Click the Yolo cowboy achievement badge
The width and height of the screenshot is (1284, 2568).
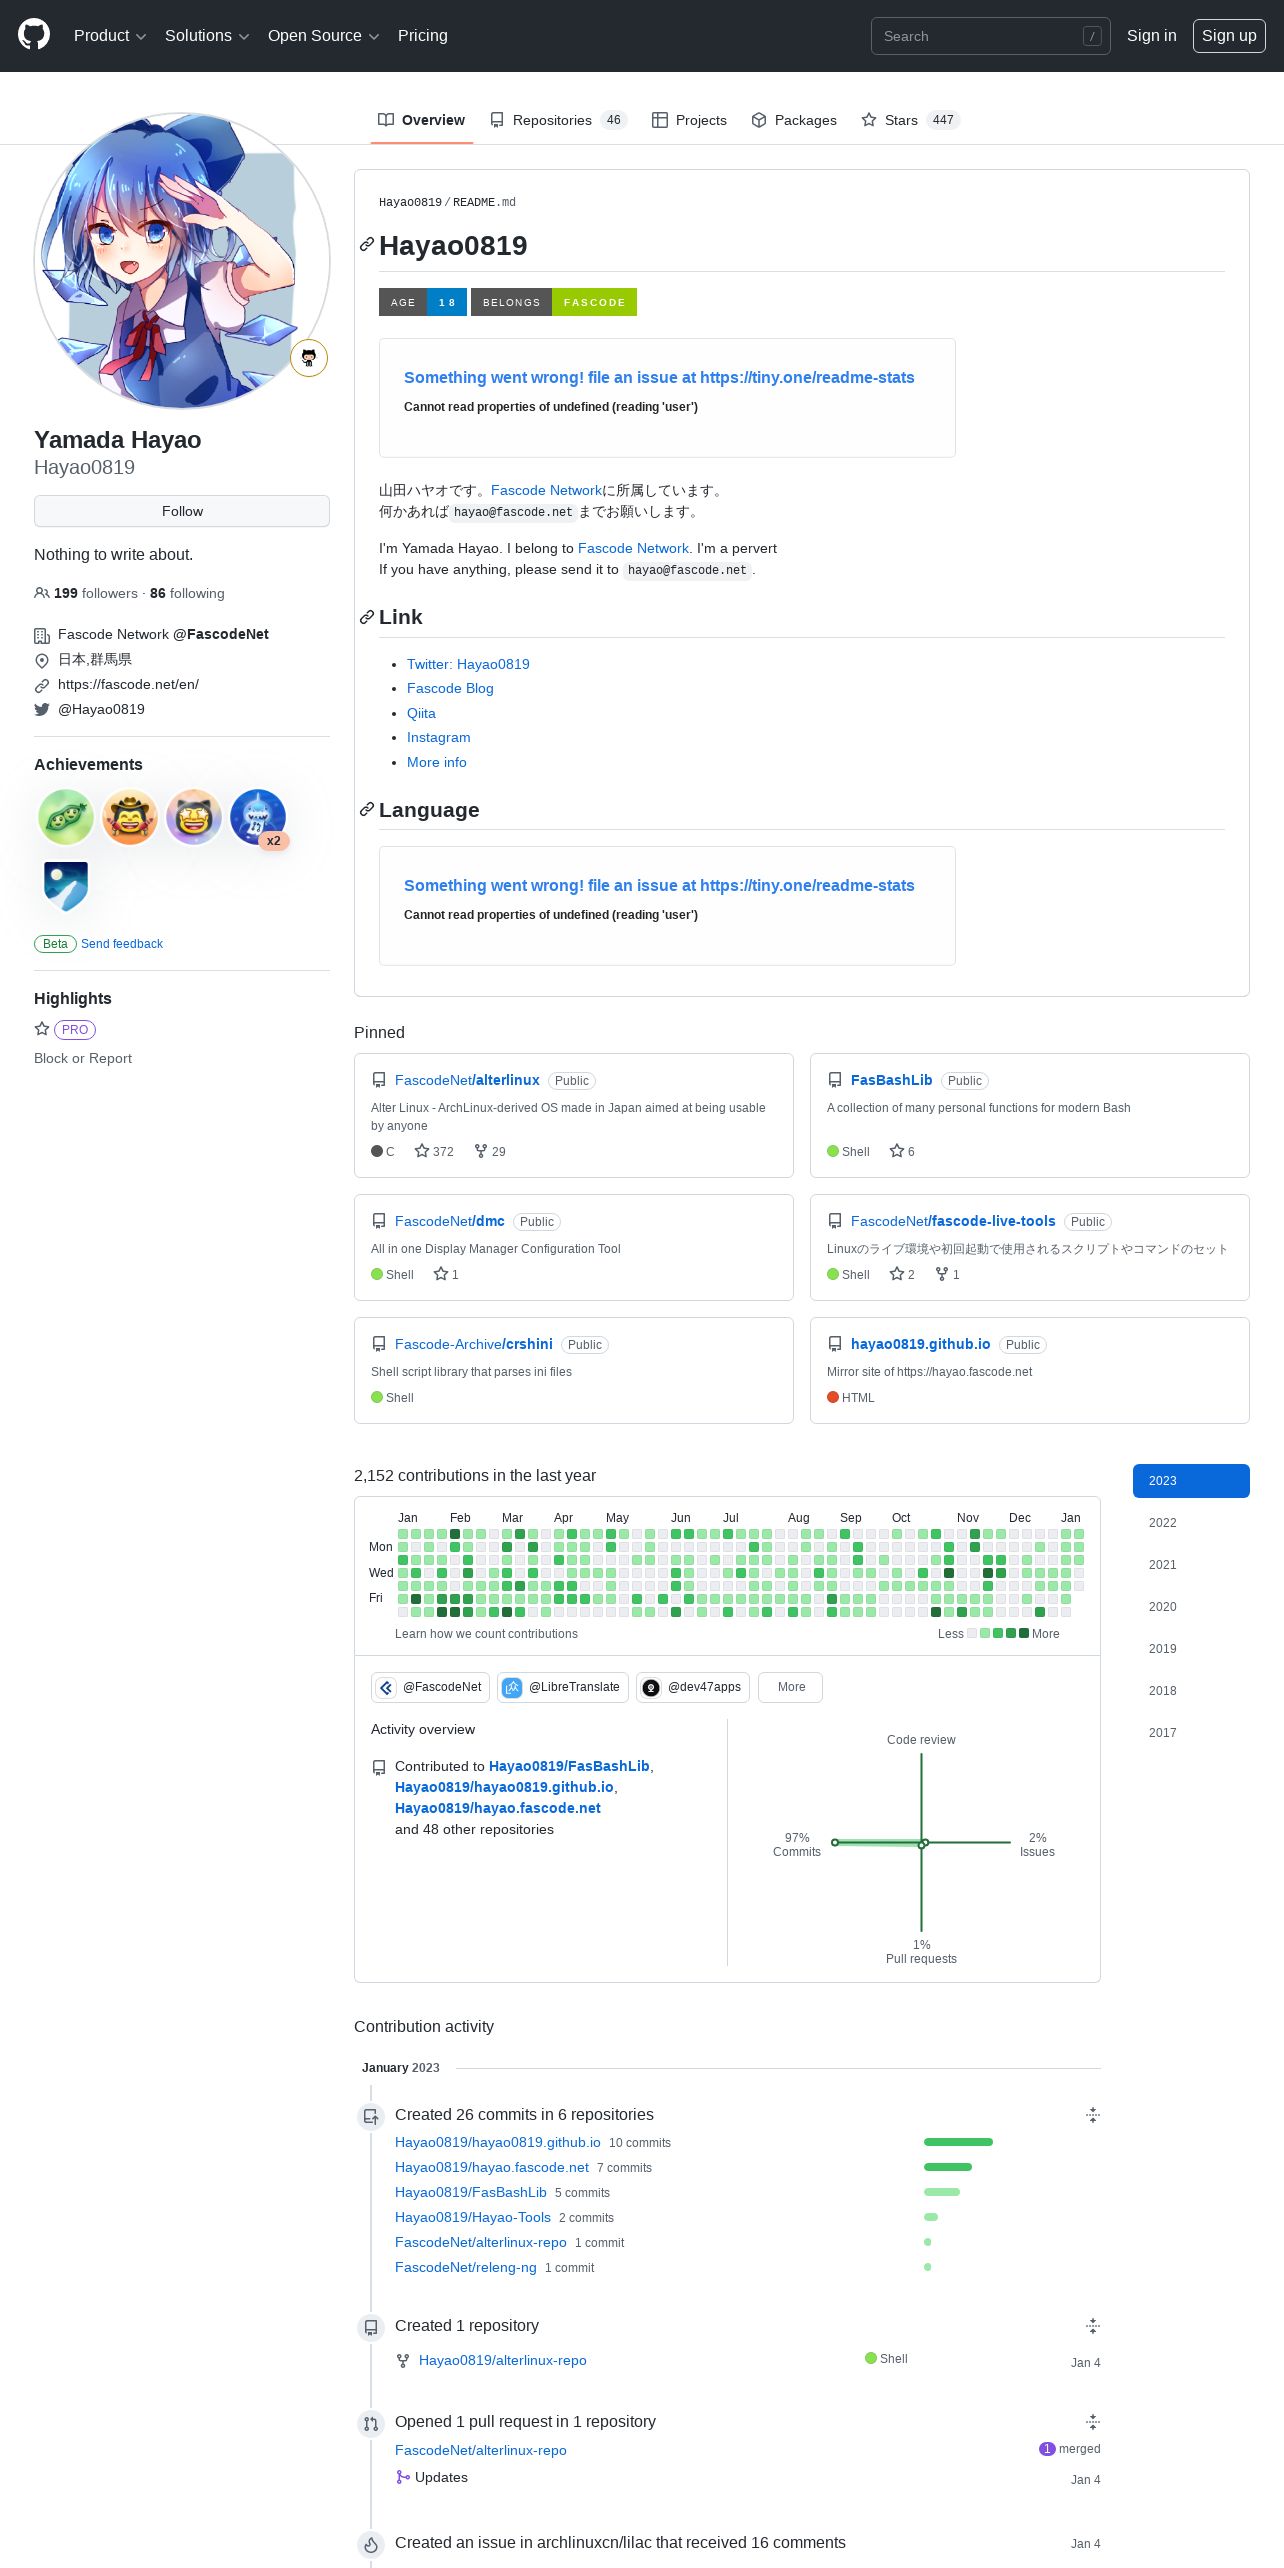coord(130,817)
